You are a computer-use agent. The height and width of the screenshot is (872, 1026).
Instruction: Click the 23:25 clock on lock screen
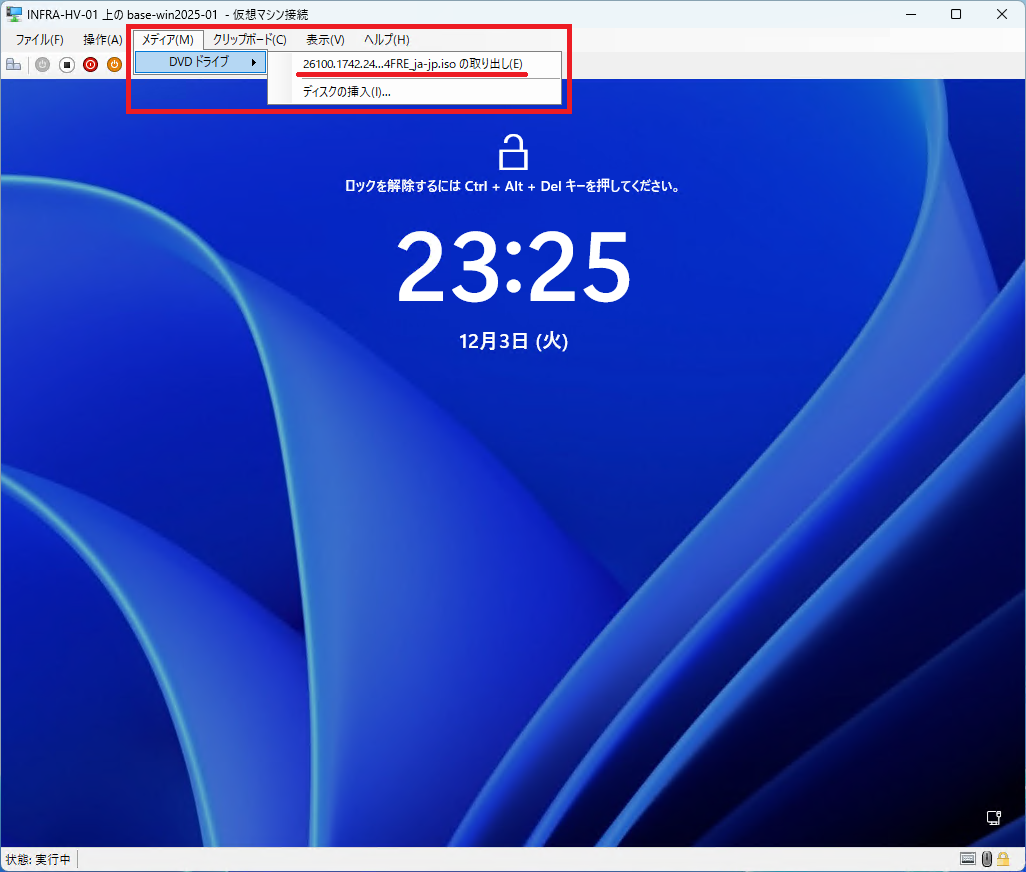click(514, 267)
